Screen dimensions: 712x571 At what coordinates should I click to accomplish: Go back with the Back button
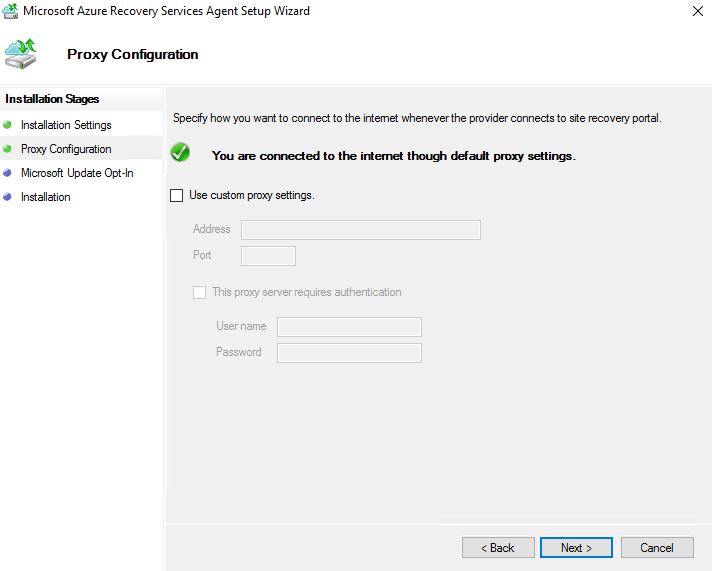498,547
